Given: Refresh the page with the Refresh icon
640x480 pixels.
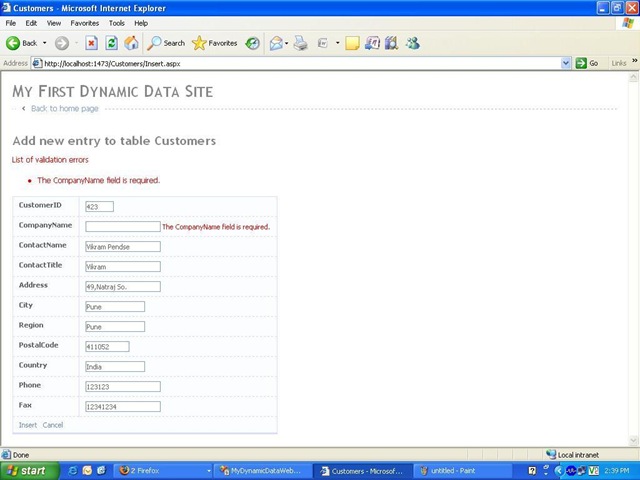Looking at the screenshot, I should tap(111, 43).
